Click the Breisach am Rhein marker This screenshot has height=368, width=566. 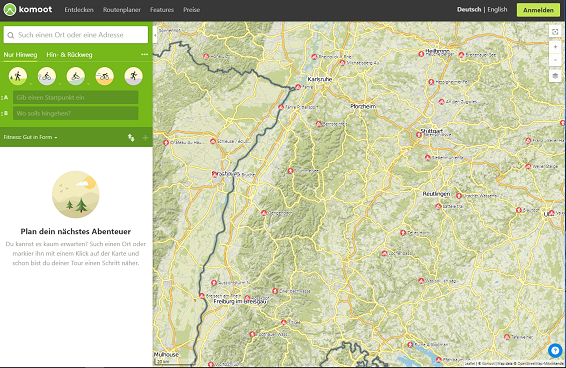point(202,295)
